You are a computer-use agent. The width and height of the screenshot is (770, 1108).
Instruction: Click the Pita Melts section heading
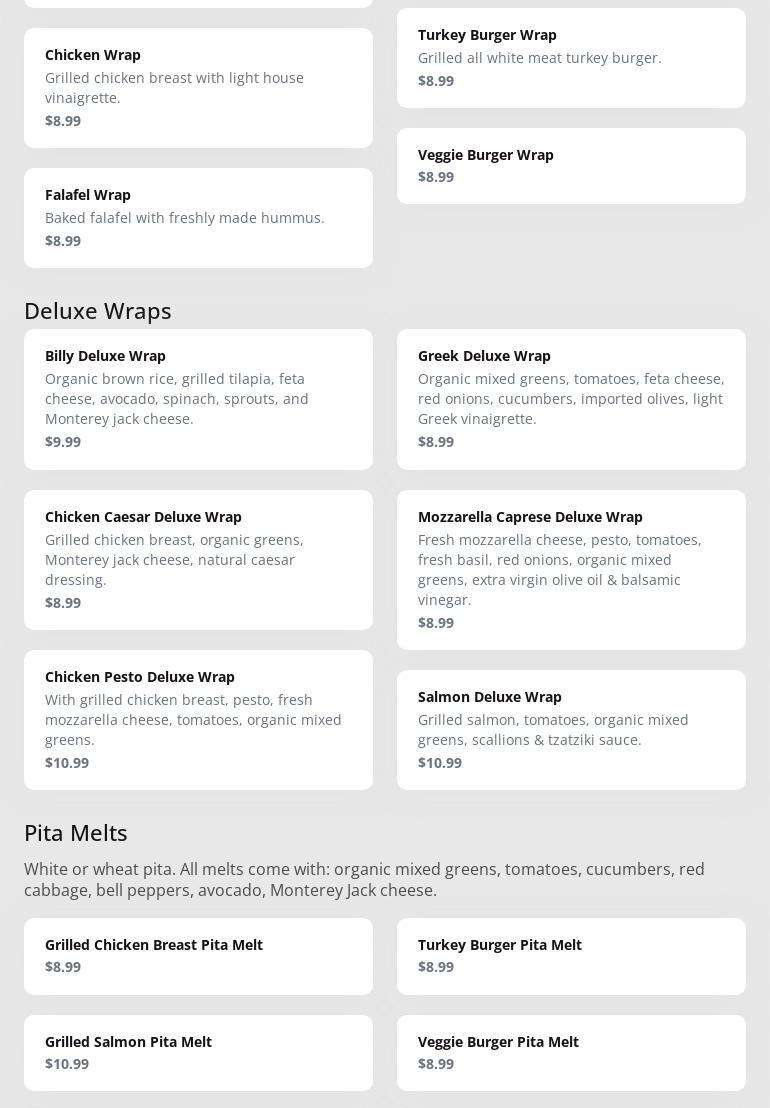(76, 833)
